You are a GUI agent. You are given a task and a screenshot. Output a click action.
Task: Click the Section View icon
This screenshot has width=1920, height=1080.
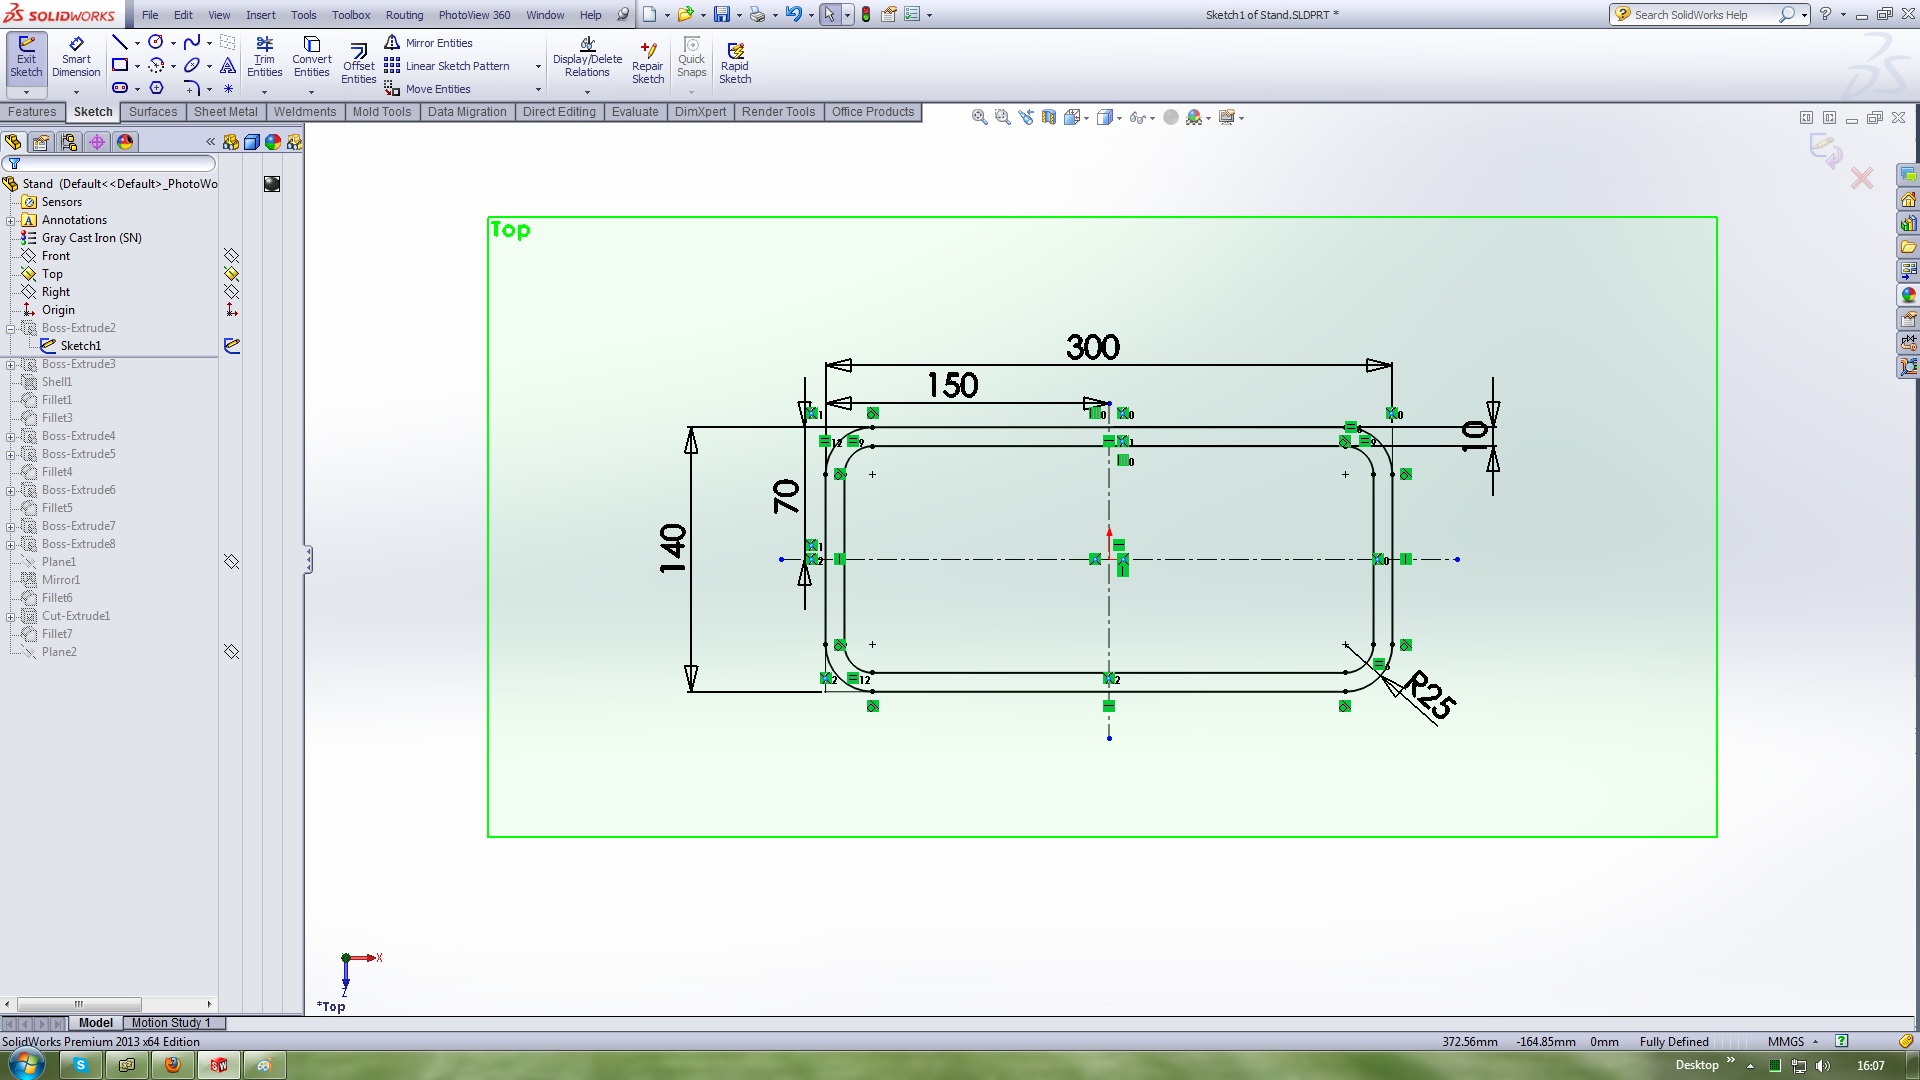[1049, 117]
